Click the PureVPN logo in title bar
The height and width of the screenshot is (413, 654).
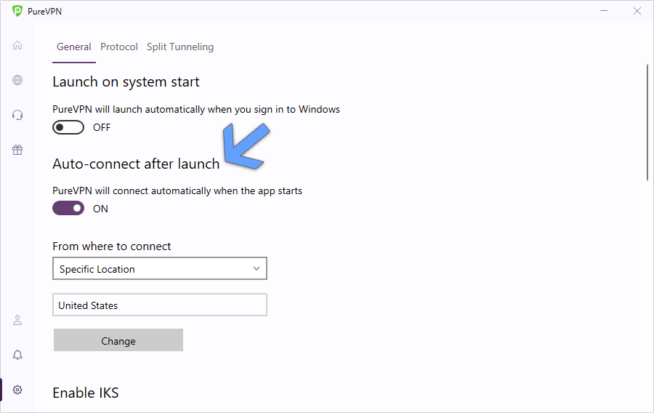[x=17, y=11]
